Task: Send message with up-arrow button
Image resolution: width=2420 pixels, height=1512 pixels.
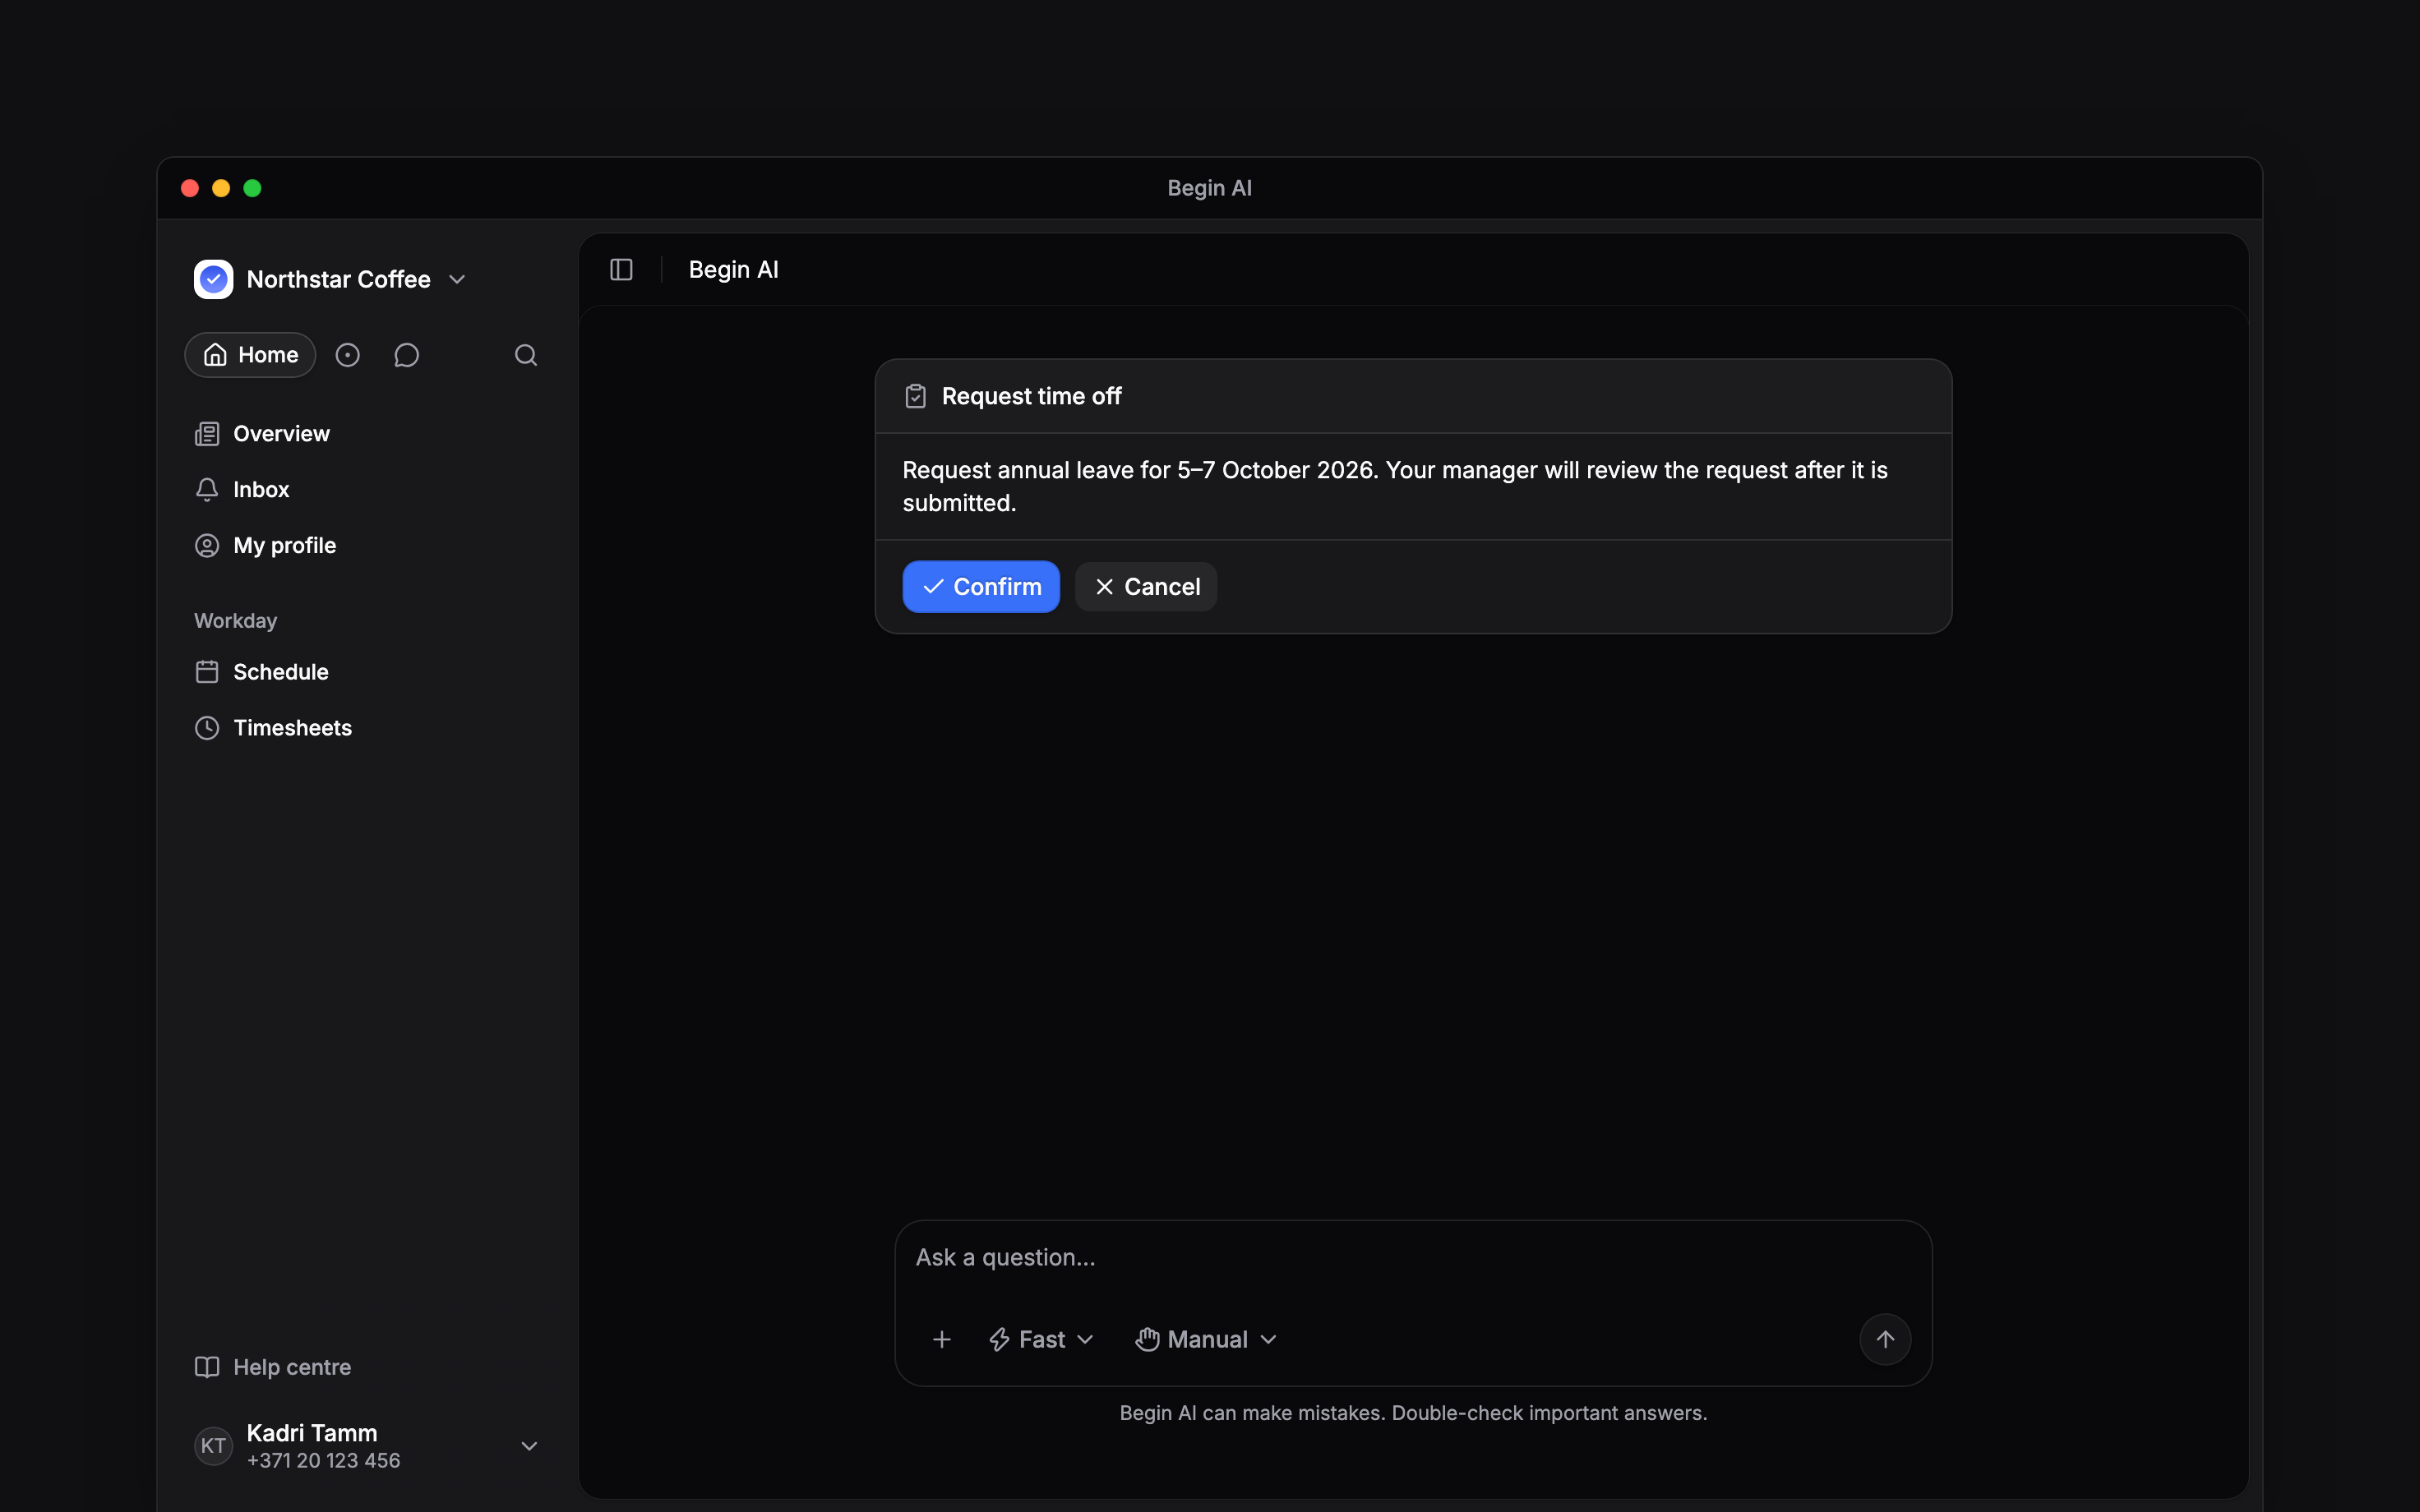Action: pos(1885,1339)
